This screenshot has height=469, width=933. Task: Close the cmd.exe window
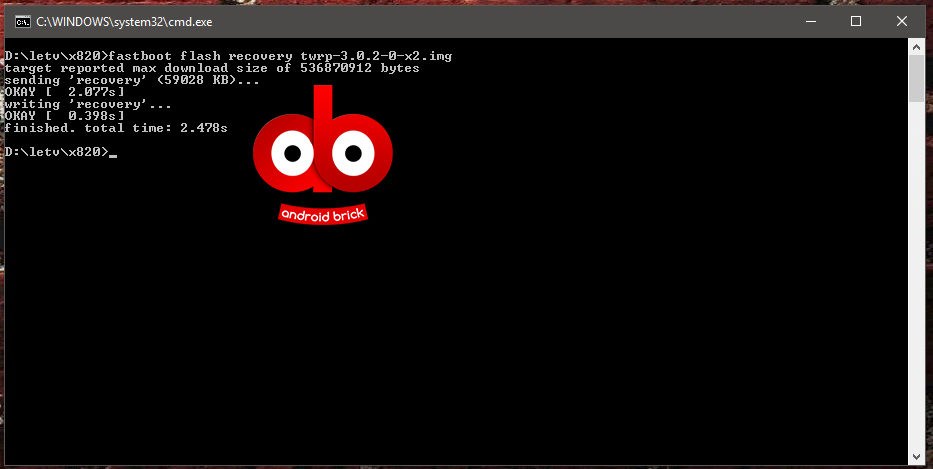click(902, 21)
